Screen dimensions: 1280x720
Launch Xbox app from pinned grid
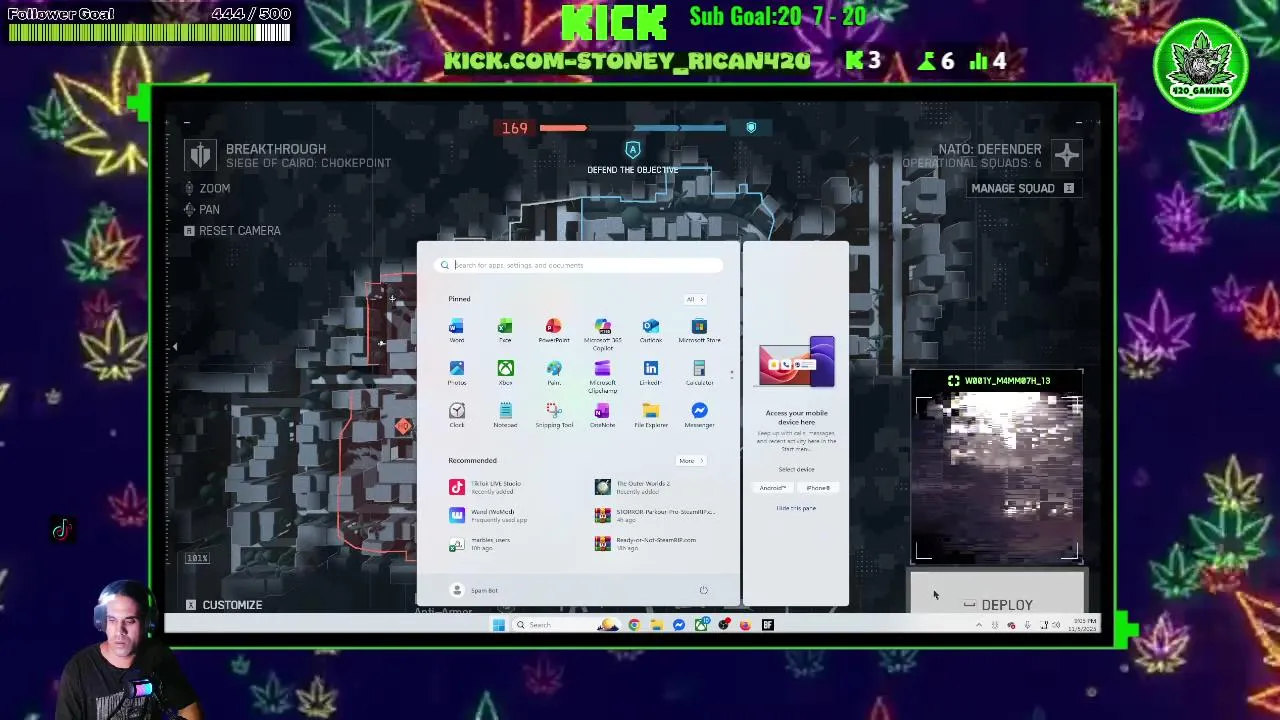point(505,373)
